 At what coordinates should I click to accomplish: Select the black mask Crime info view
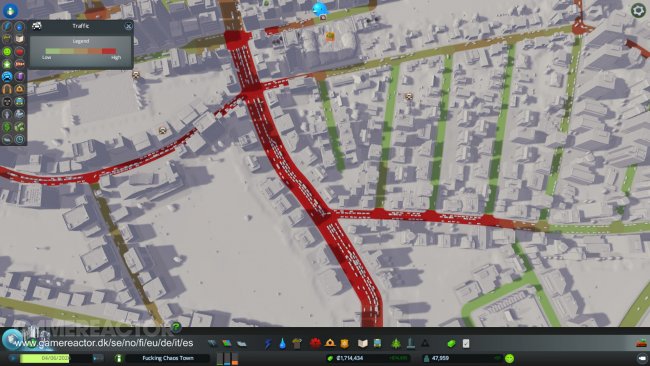click(7, 101)
